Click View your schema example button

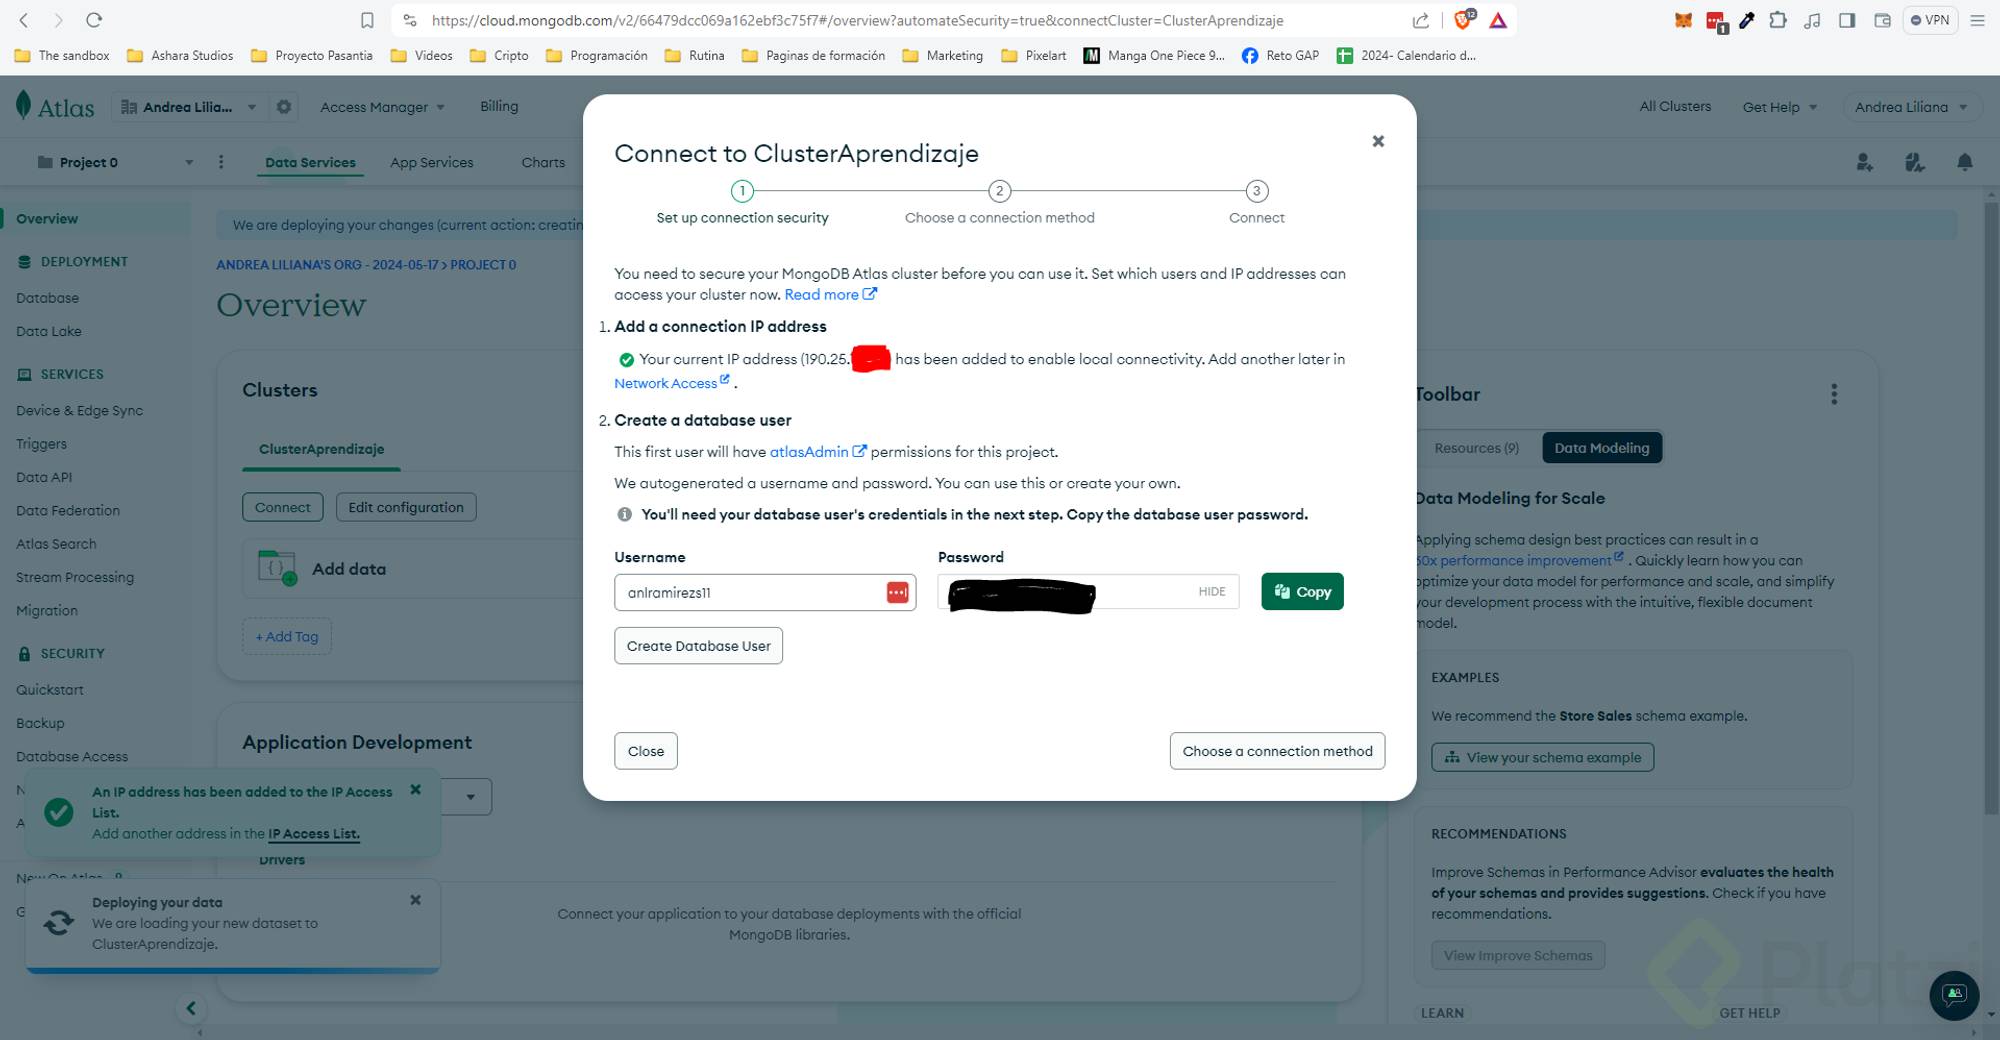[1542, 757]
